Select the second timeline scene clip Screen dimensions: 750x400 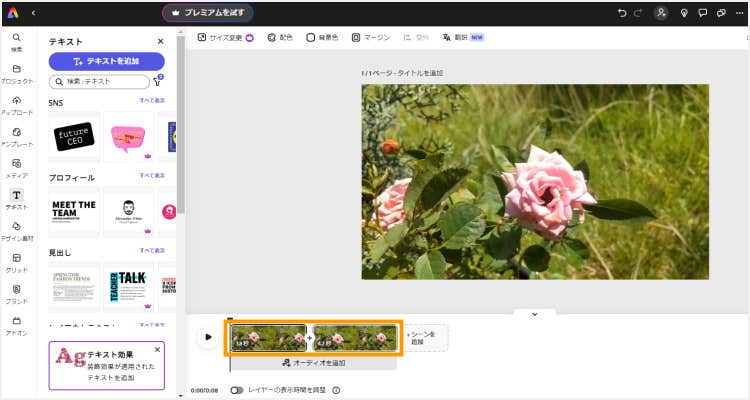[355, 338]
